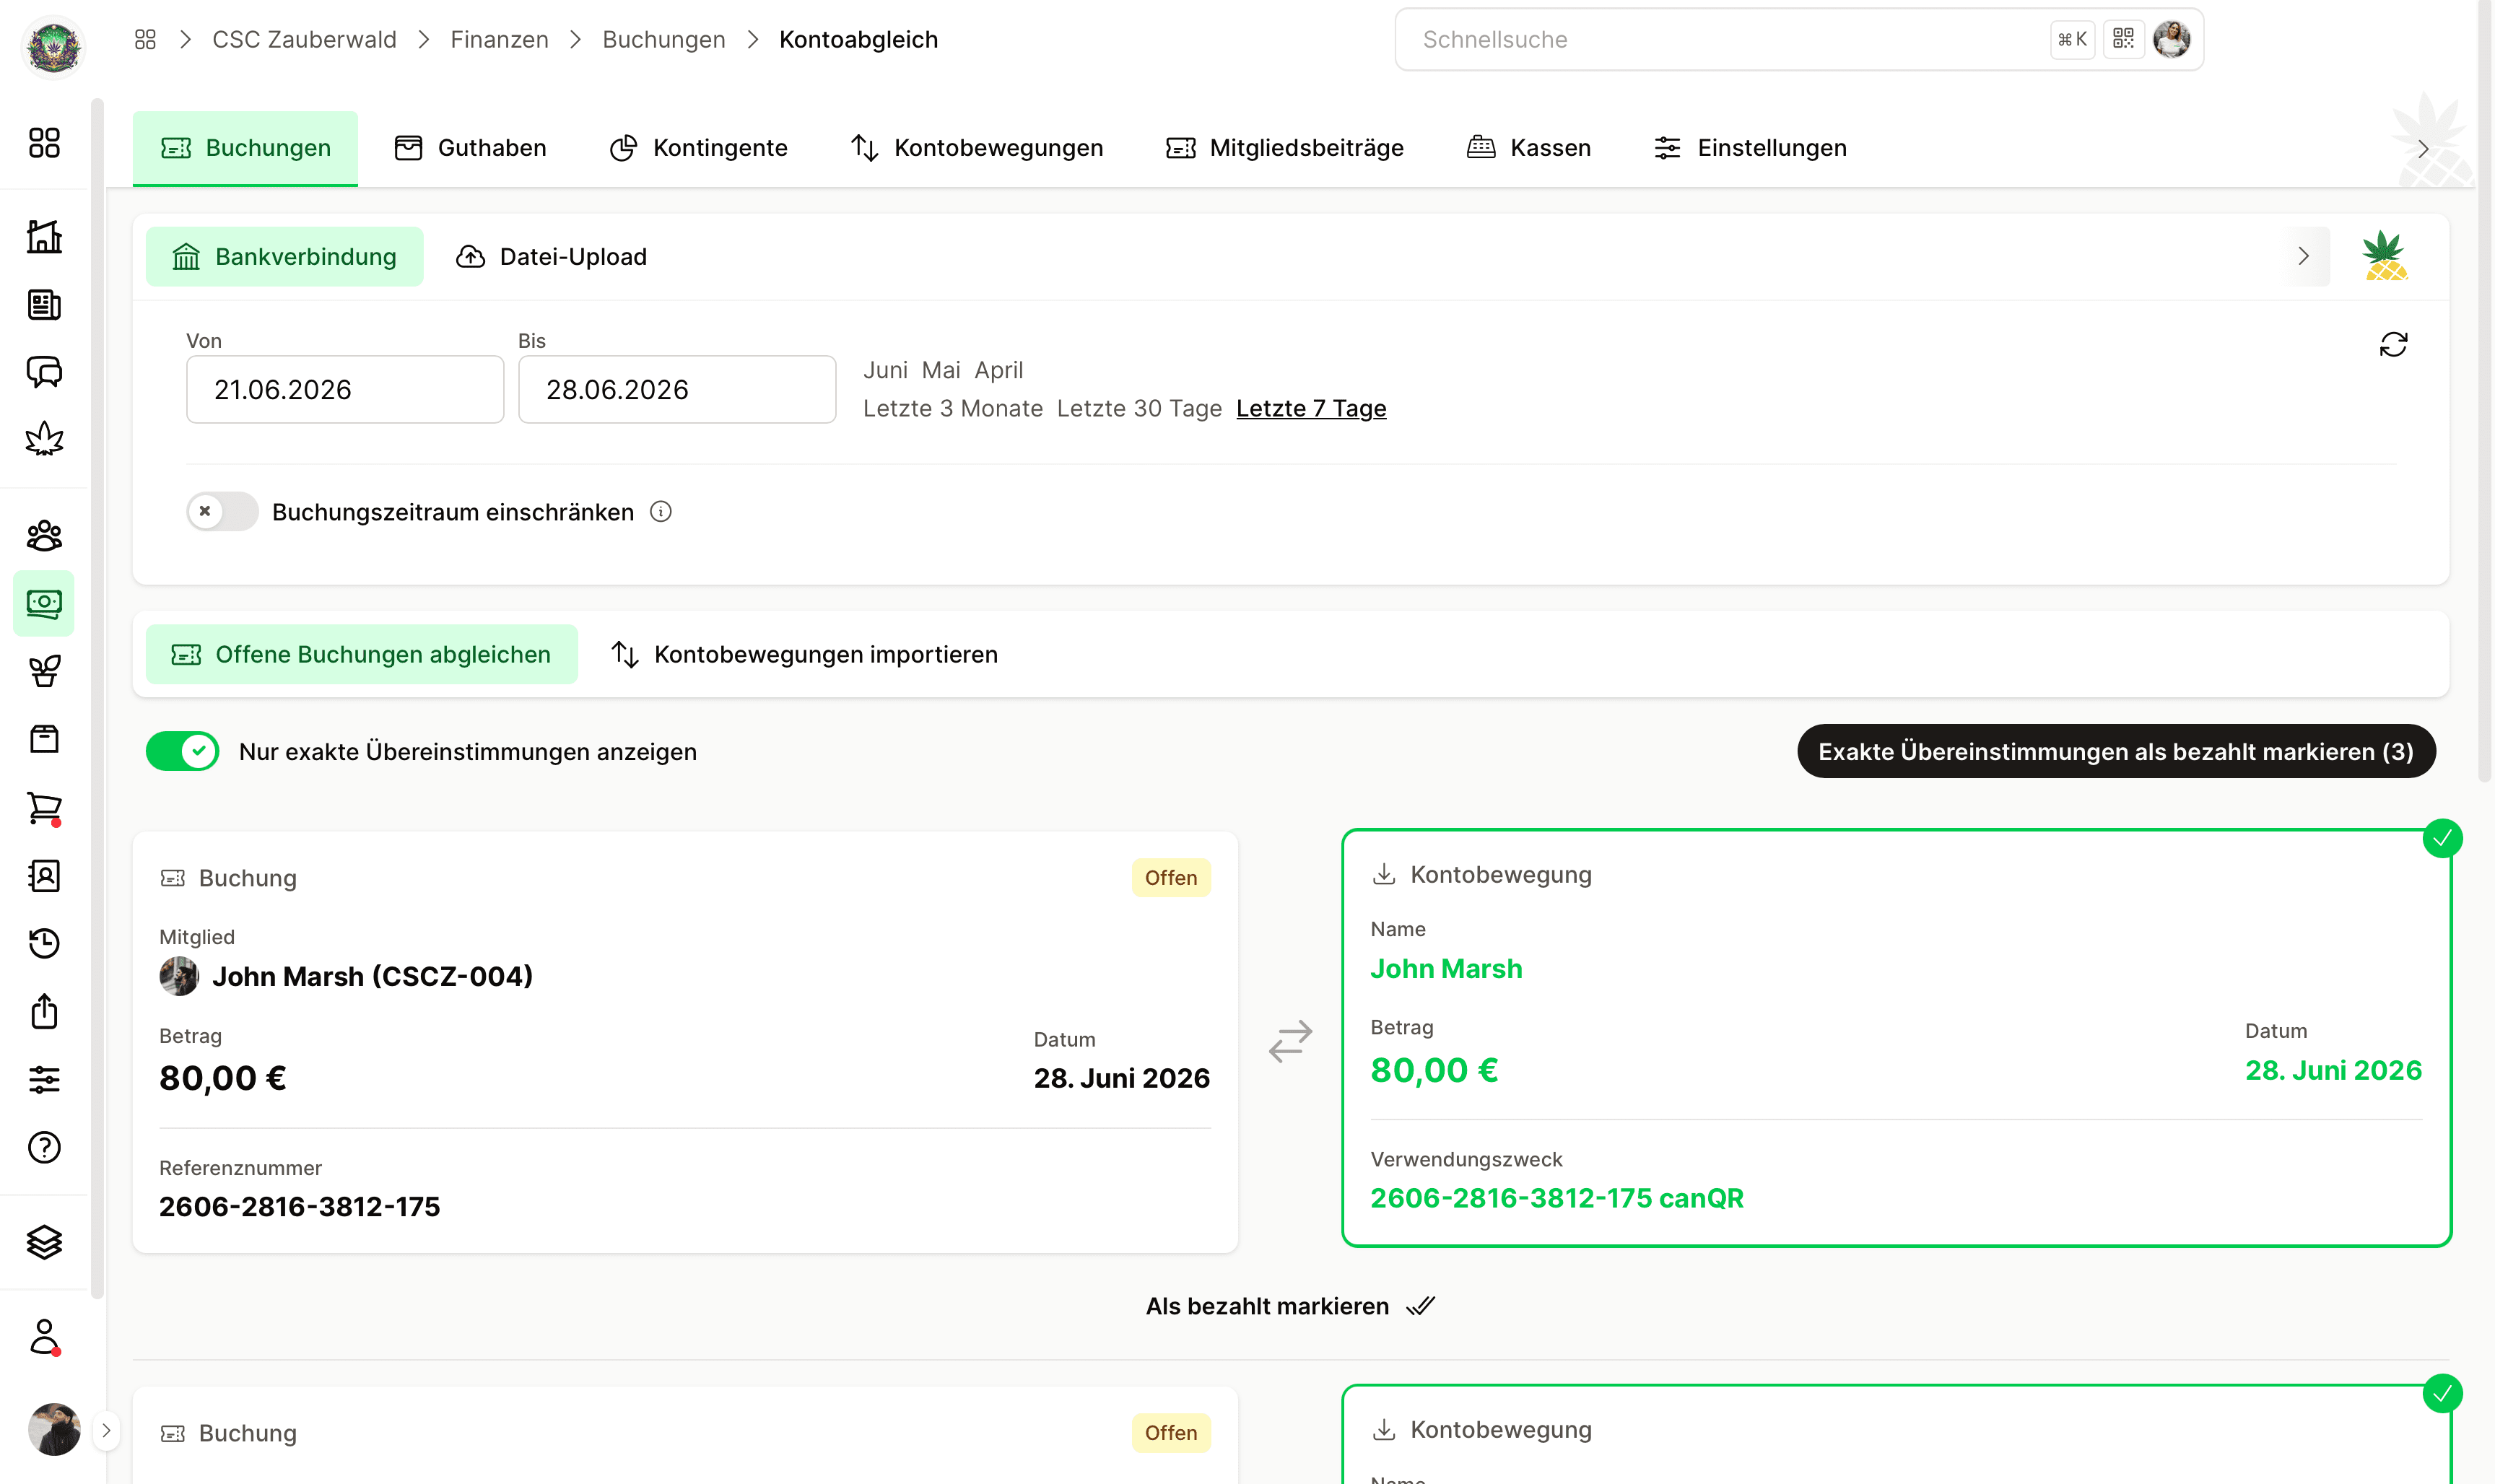Select Bankverbindung source tab
Screen dimensions: 2495x1484
tap(285, 257)
